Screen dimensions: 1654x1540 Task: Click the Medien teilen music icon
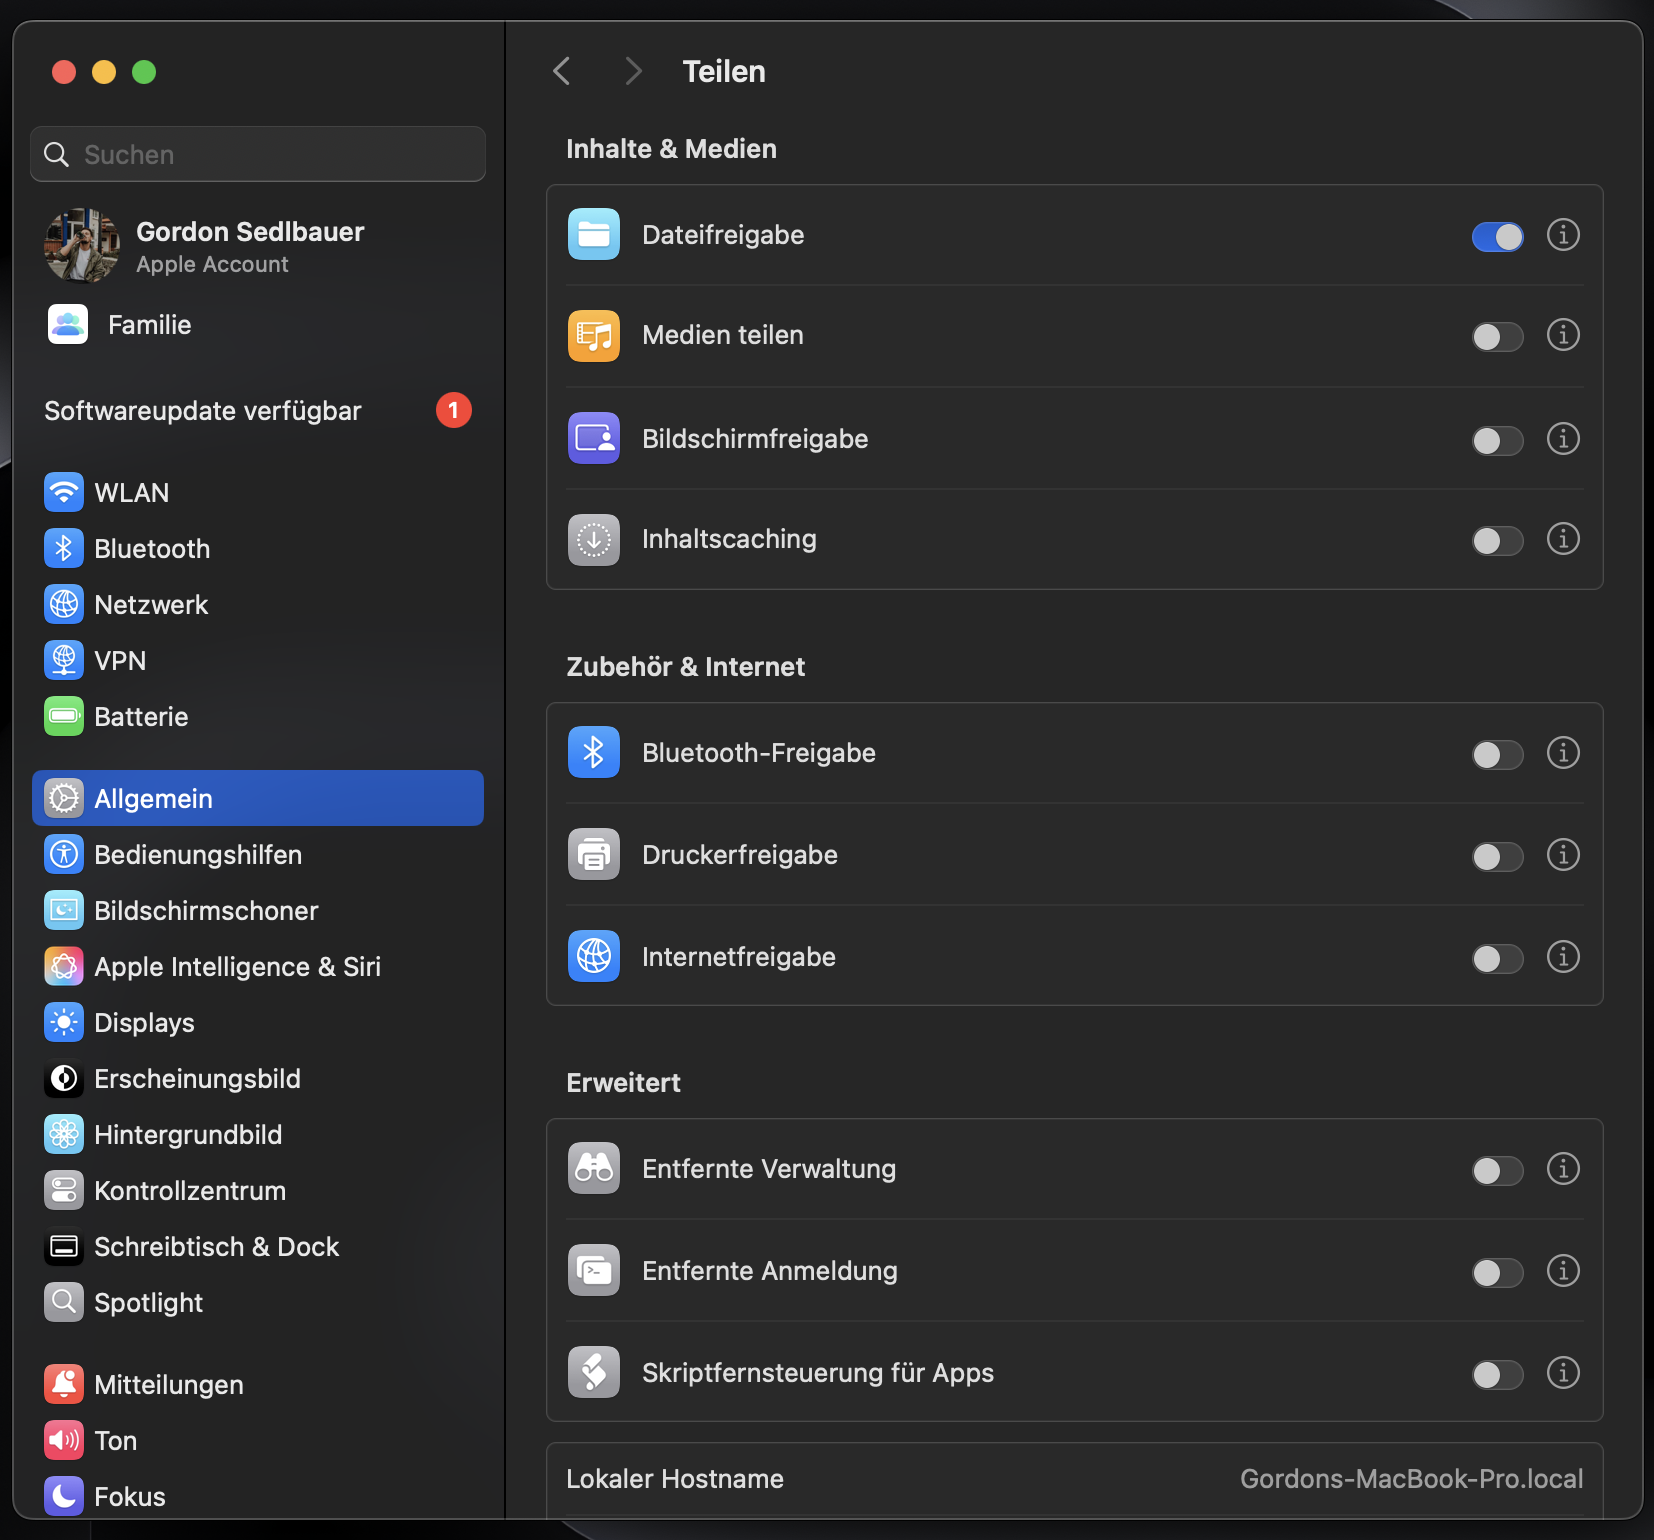point(594,336)
